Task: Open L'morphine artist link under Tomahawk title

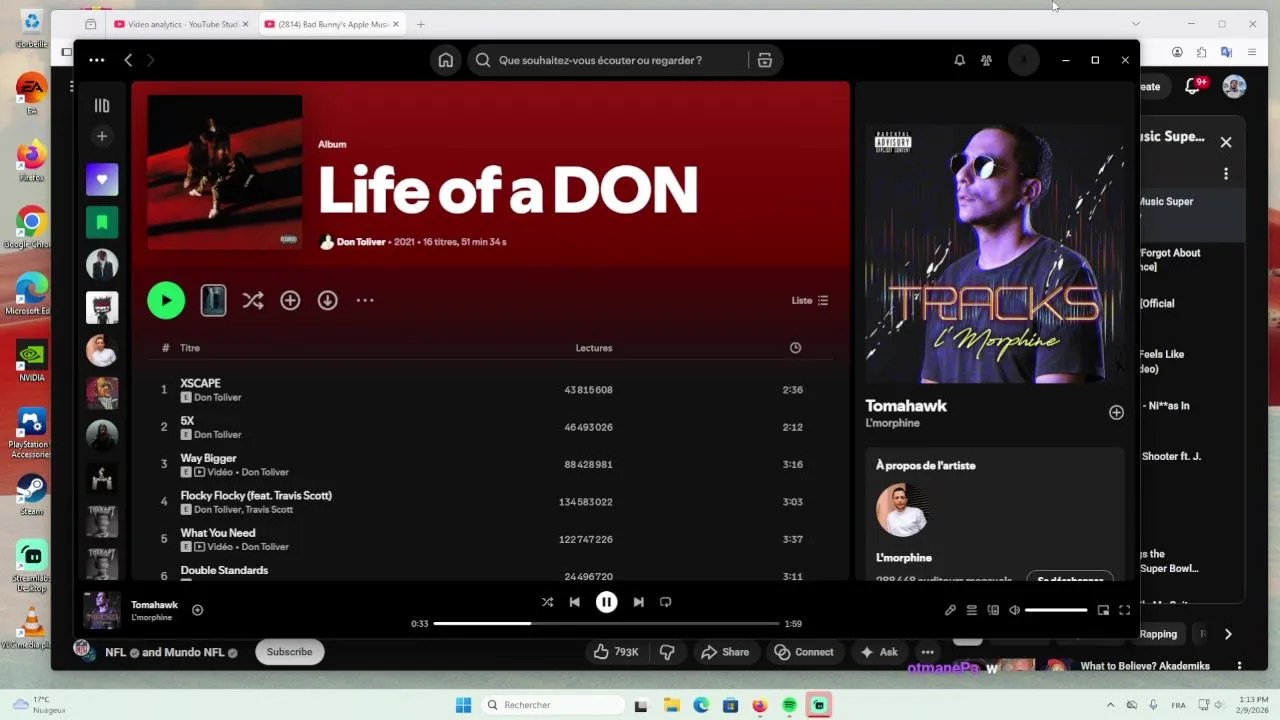Action: coord(892,423)
